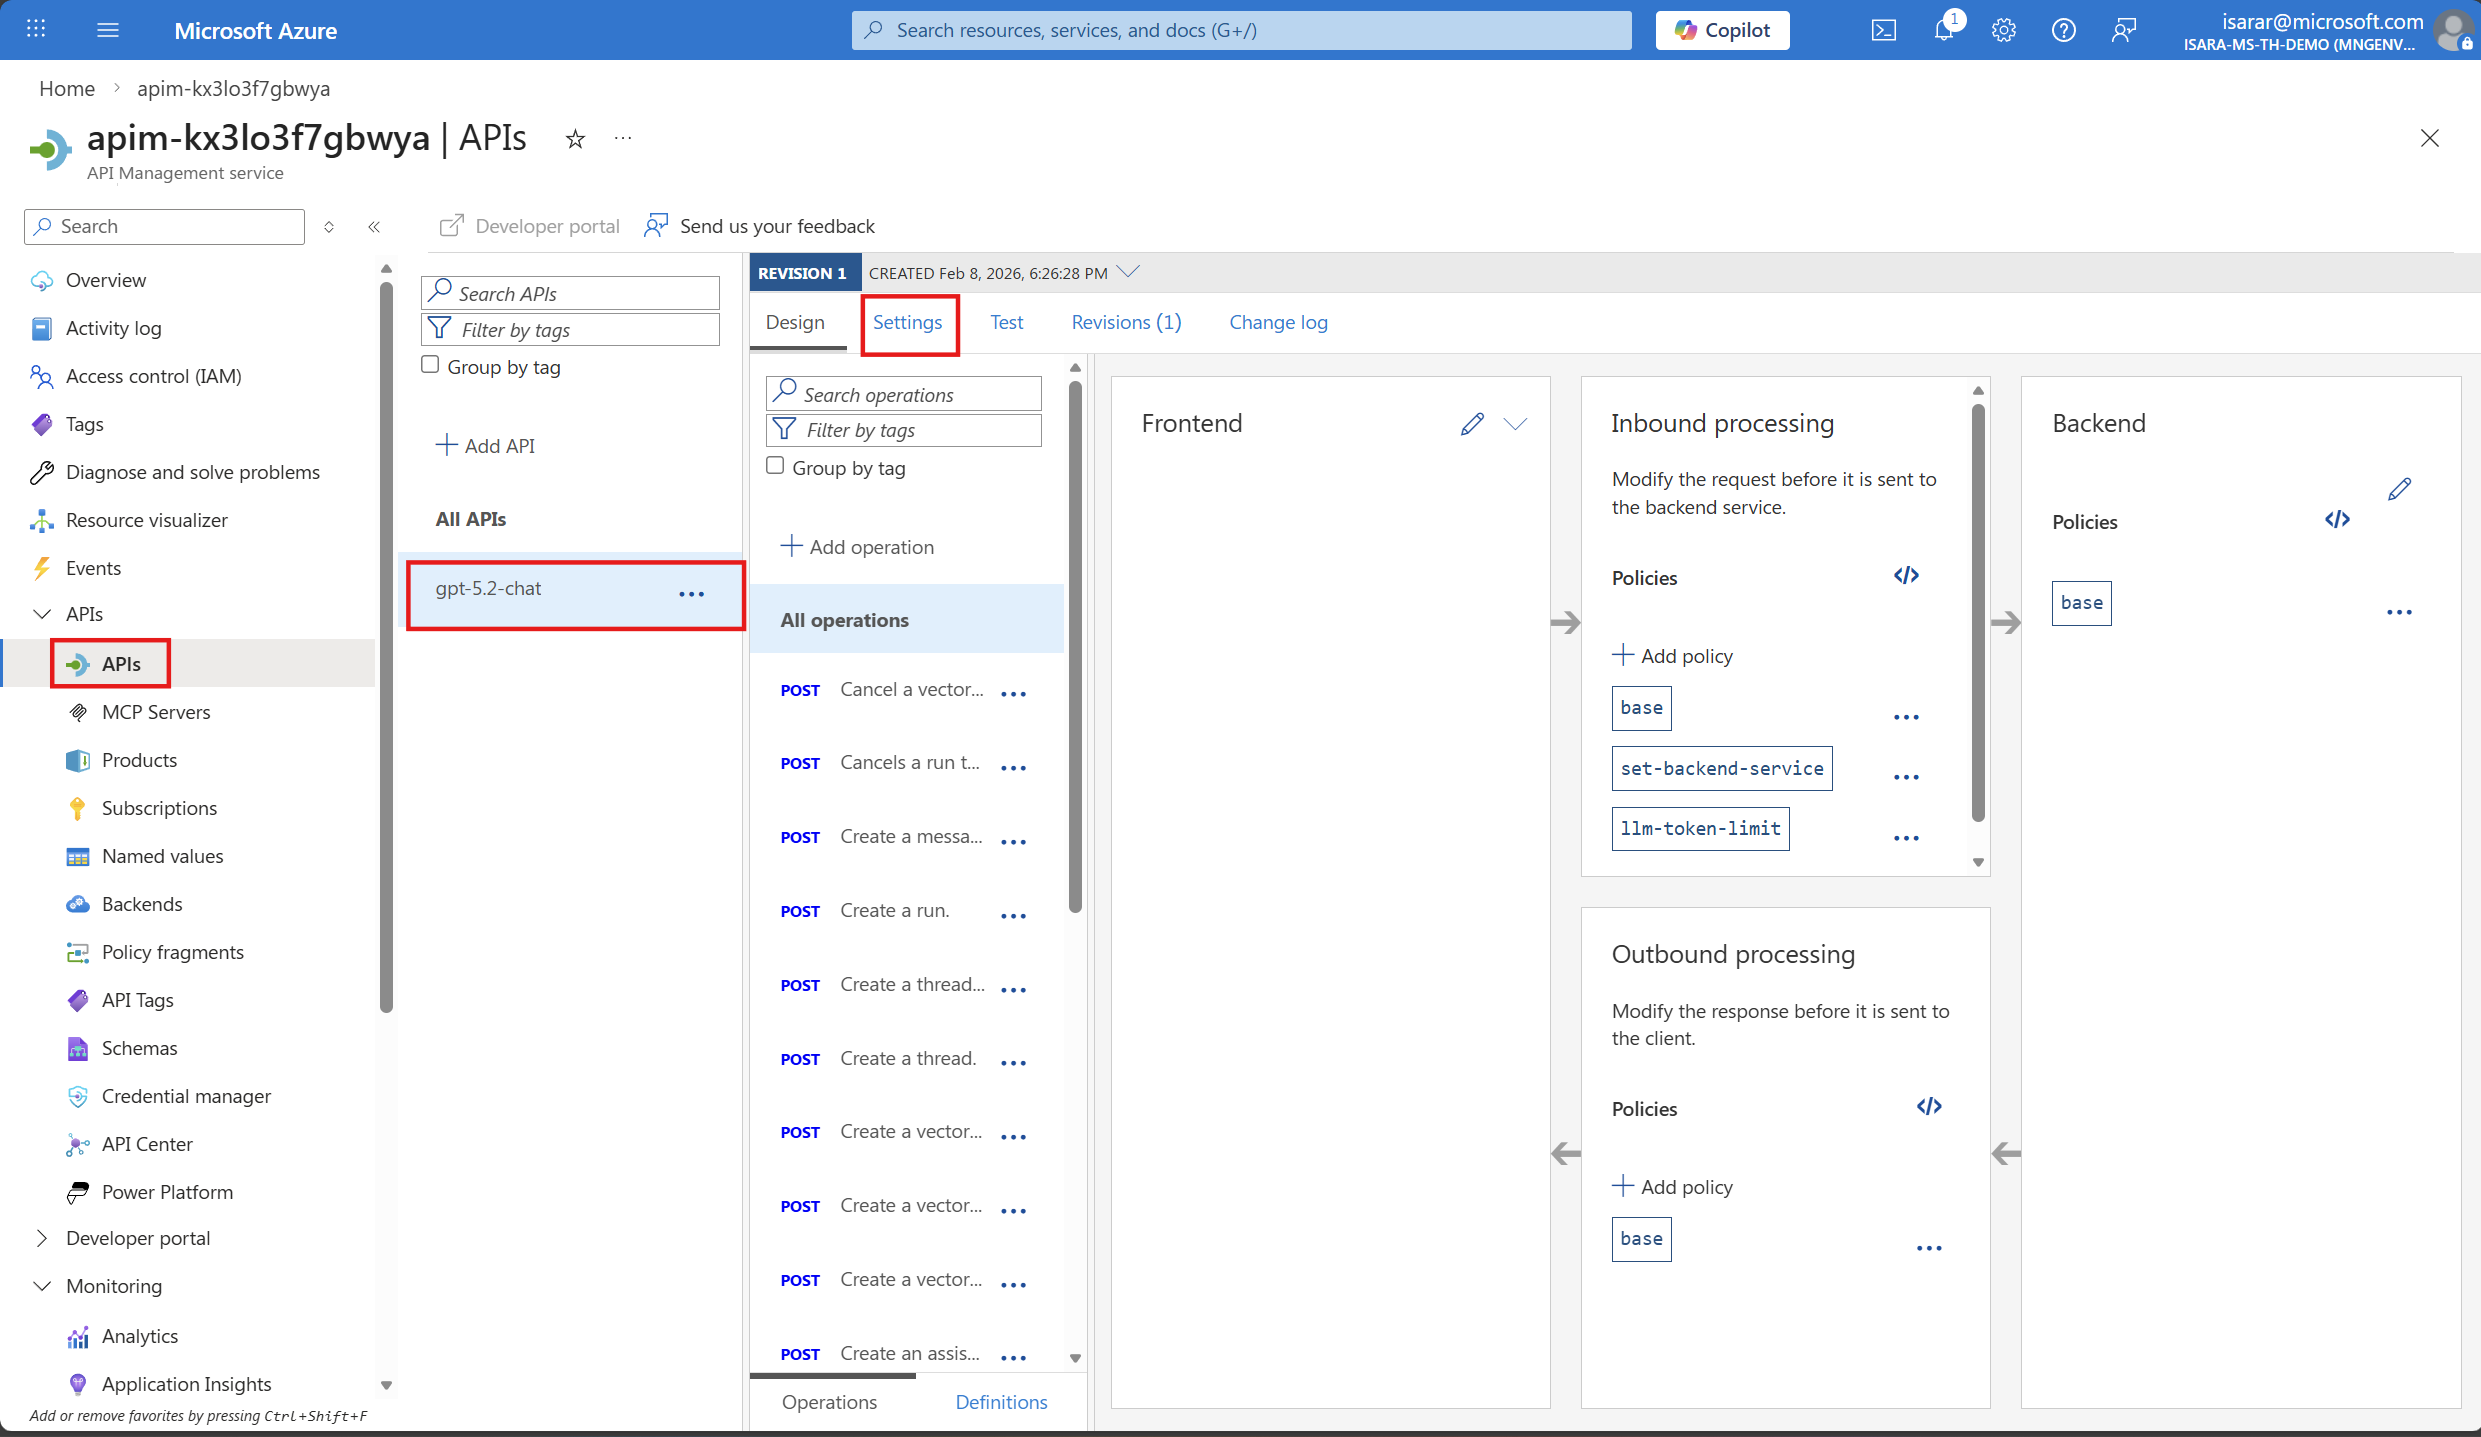Viewport: 2481px width, 1437px height.
Task: Open Cloud Shell from the top bar
Action: click(x=1883, y=30)
